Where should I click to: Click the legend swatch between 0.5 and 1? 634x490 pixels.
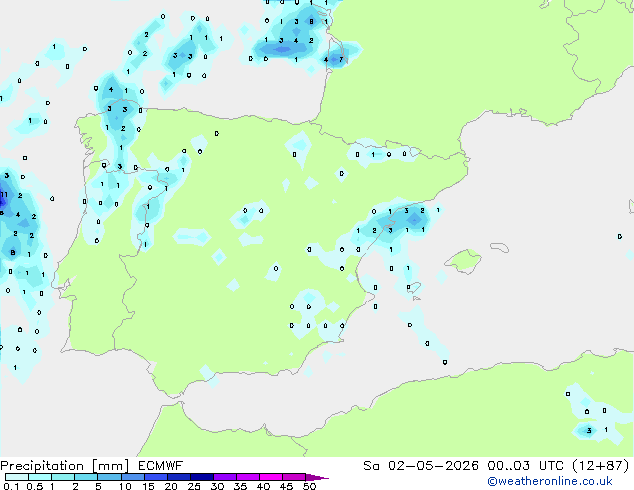coord(40,477)
